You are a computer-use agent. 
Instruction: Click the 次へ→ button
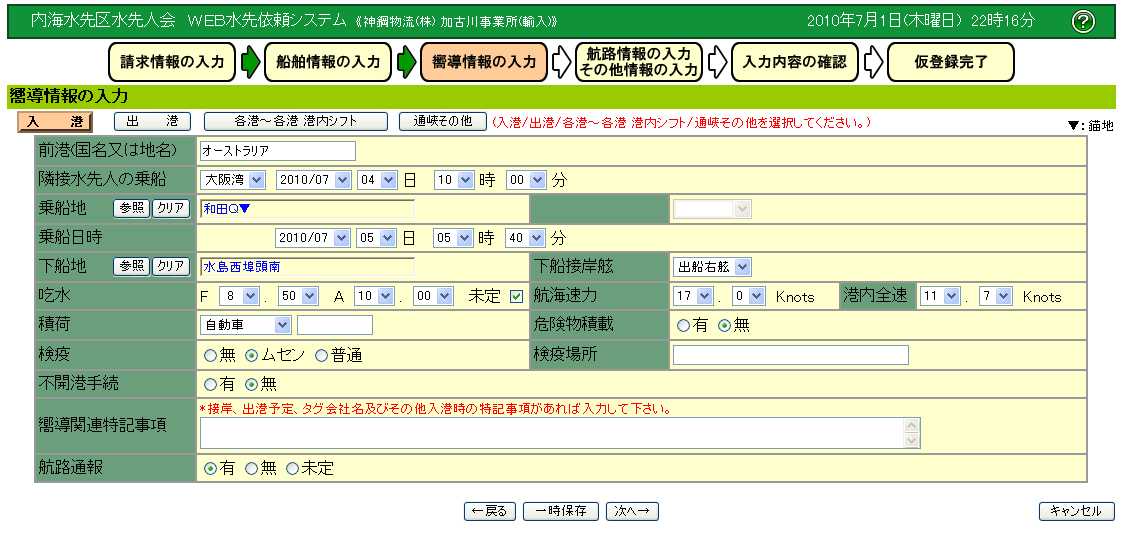click(631, 511)
